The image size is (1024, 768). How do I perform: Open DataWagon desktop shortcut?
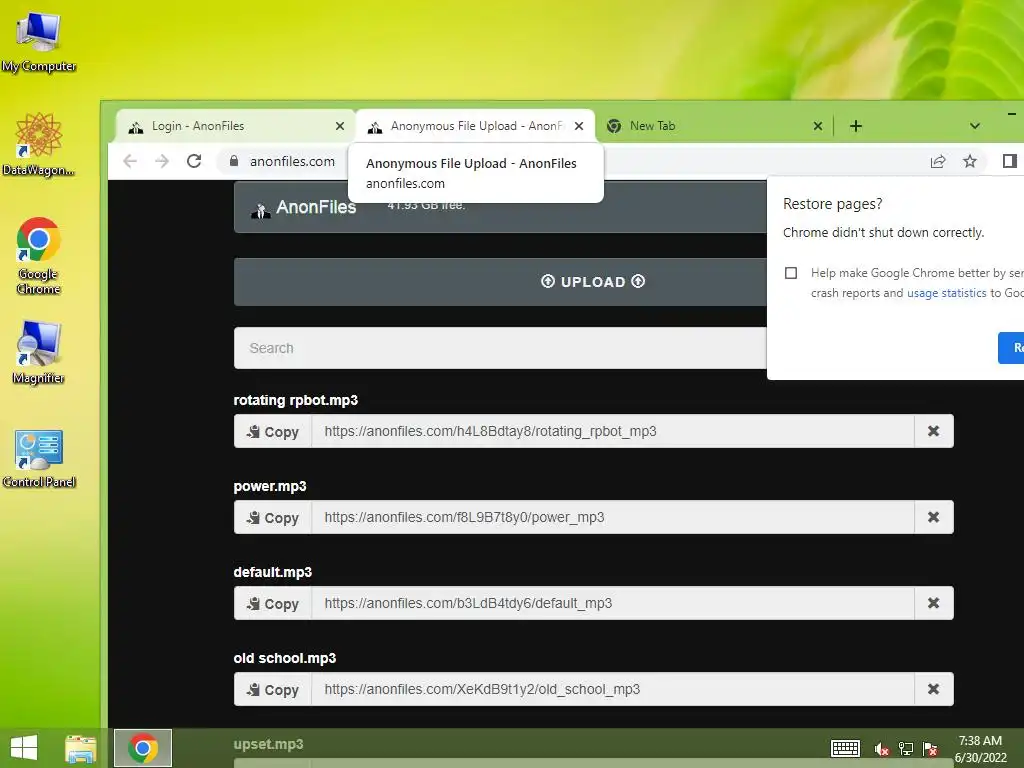[x=39, y=144]
